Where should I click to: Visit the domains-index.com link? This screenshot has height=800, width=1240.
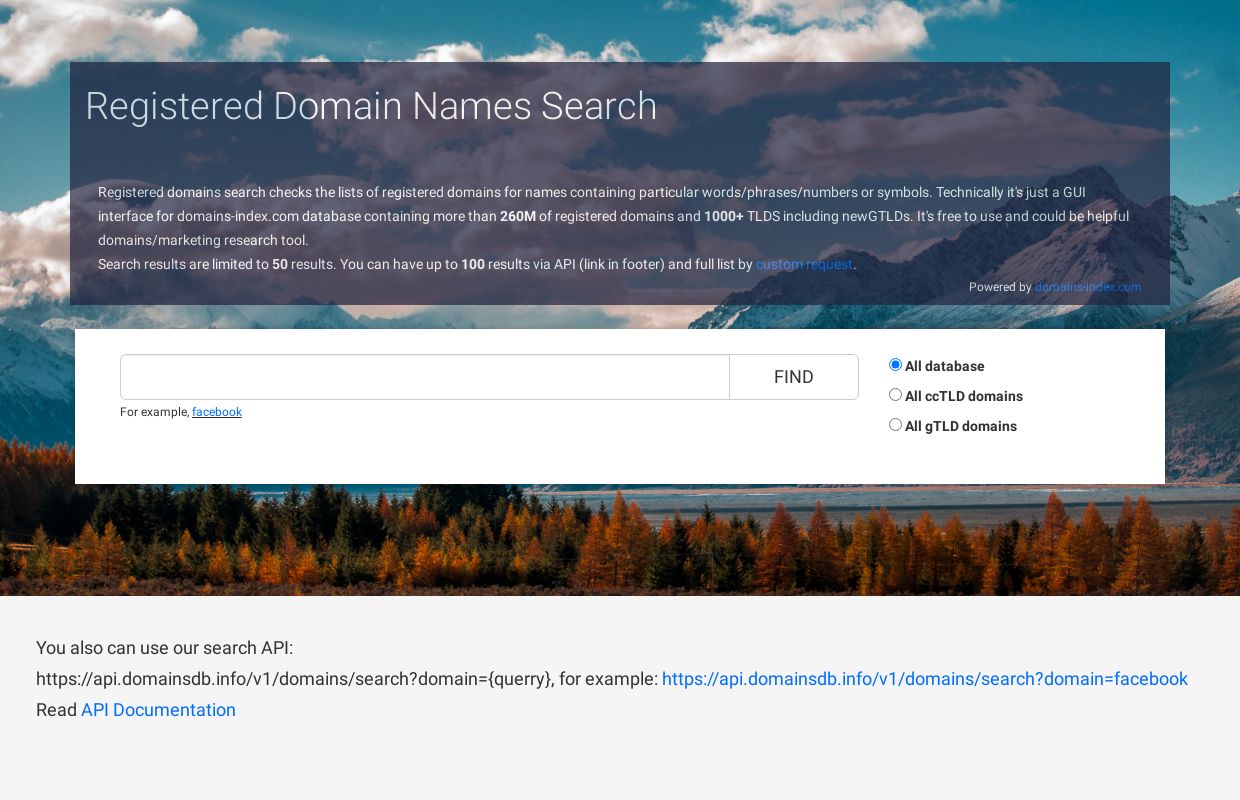tap(1088, 287)
